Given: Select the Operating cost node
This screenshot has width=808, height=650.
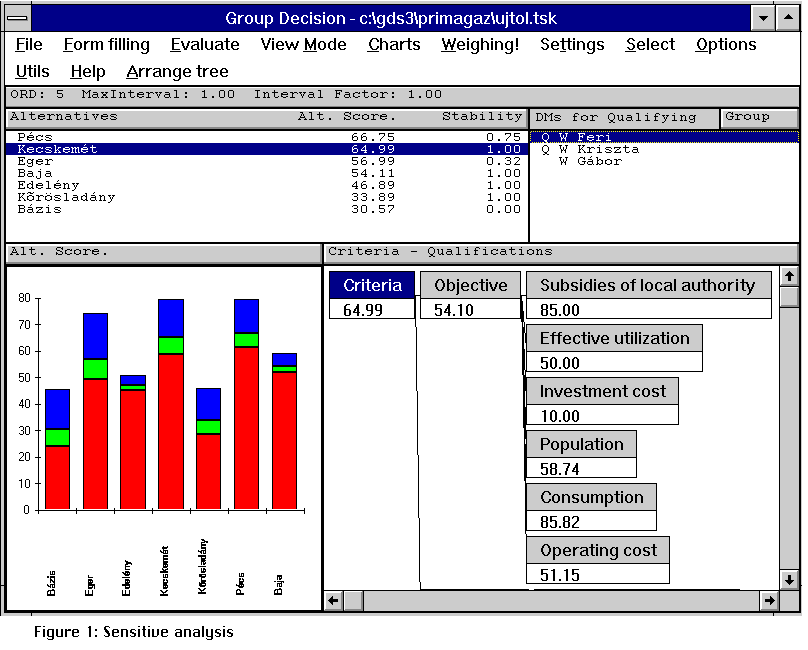Looking at the screenshot, I should point(598,551).
